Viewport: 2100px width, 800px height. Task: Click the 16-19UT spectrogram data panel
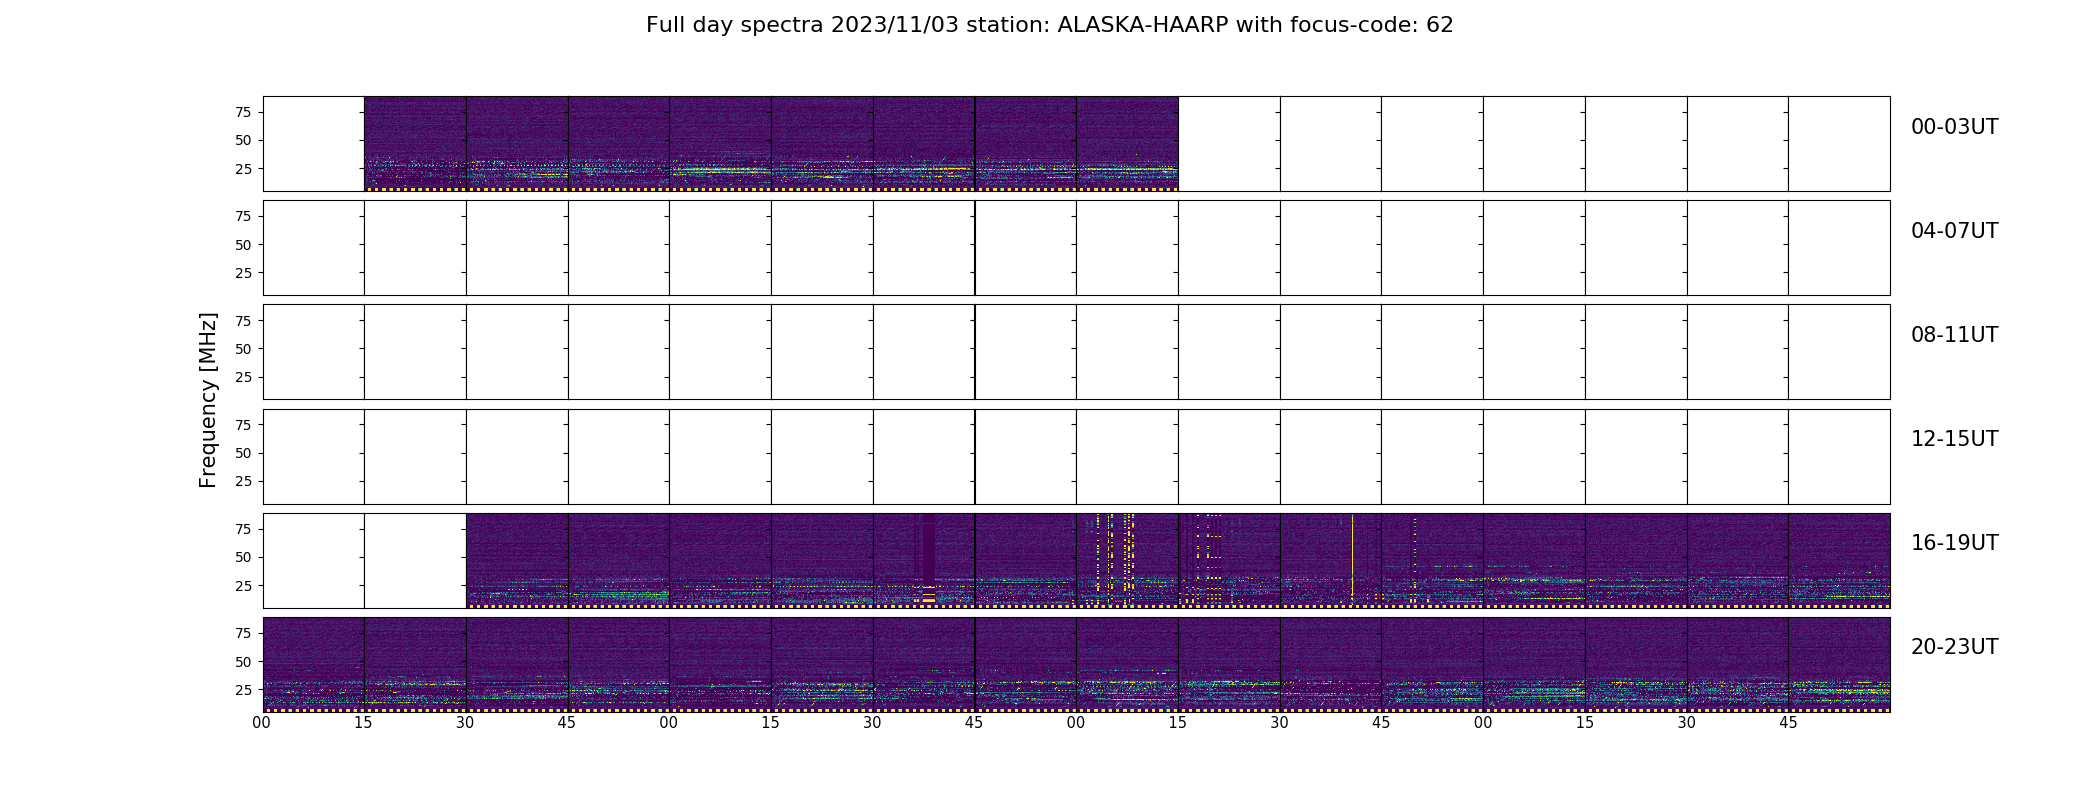pyautogui.click(x=1178, y=560)
